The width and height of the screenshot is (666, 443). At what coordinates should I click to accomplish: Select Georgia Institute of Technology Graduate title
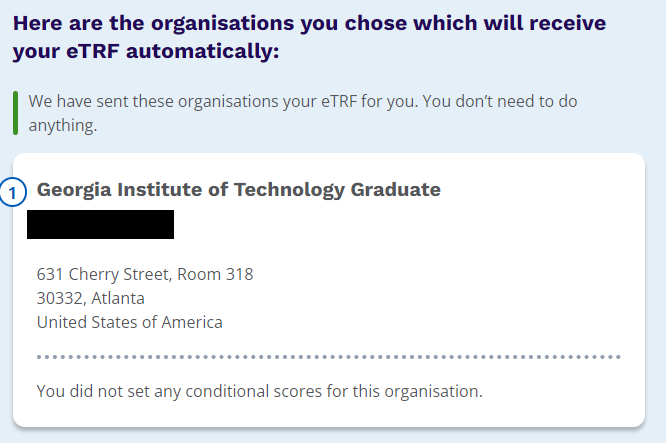coord(239,190)
